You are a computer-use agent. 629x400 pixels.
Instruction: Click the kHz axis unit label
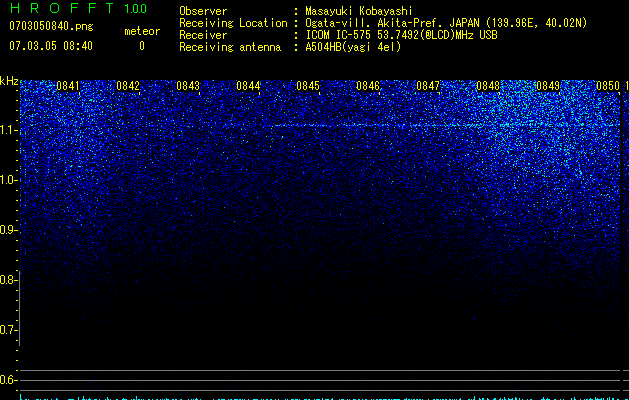(x=9, y=81)
